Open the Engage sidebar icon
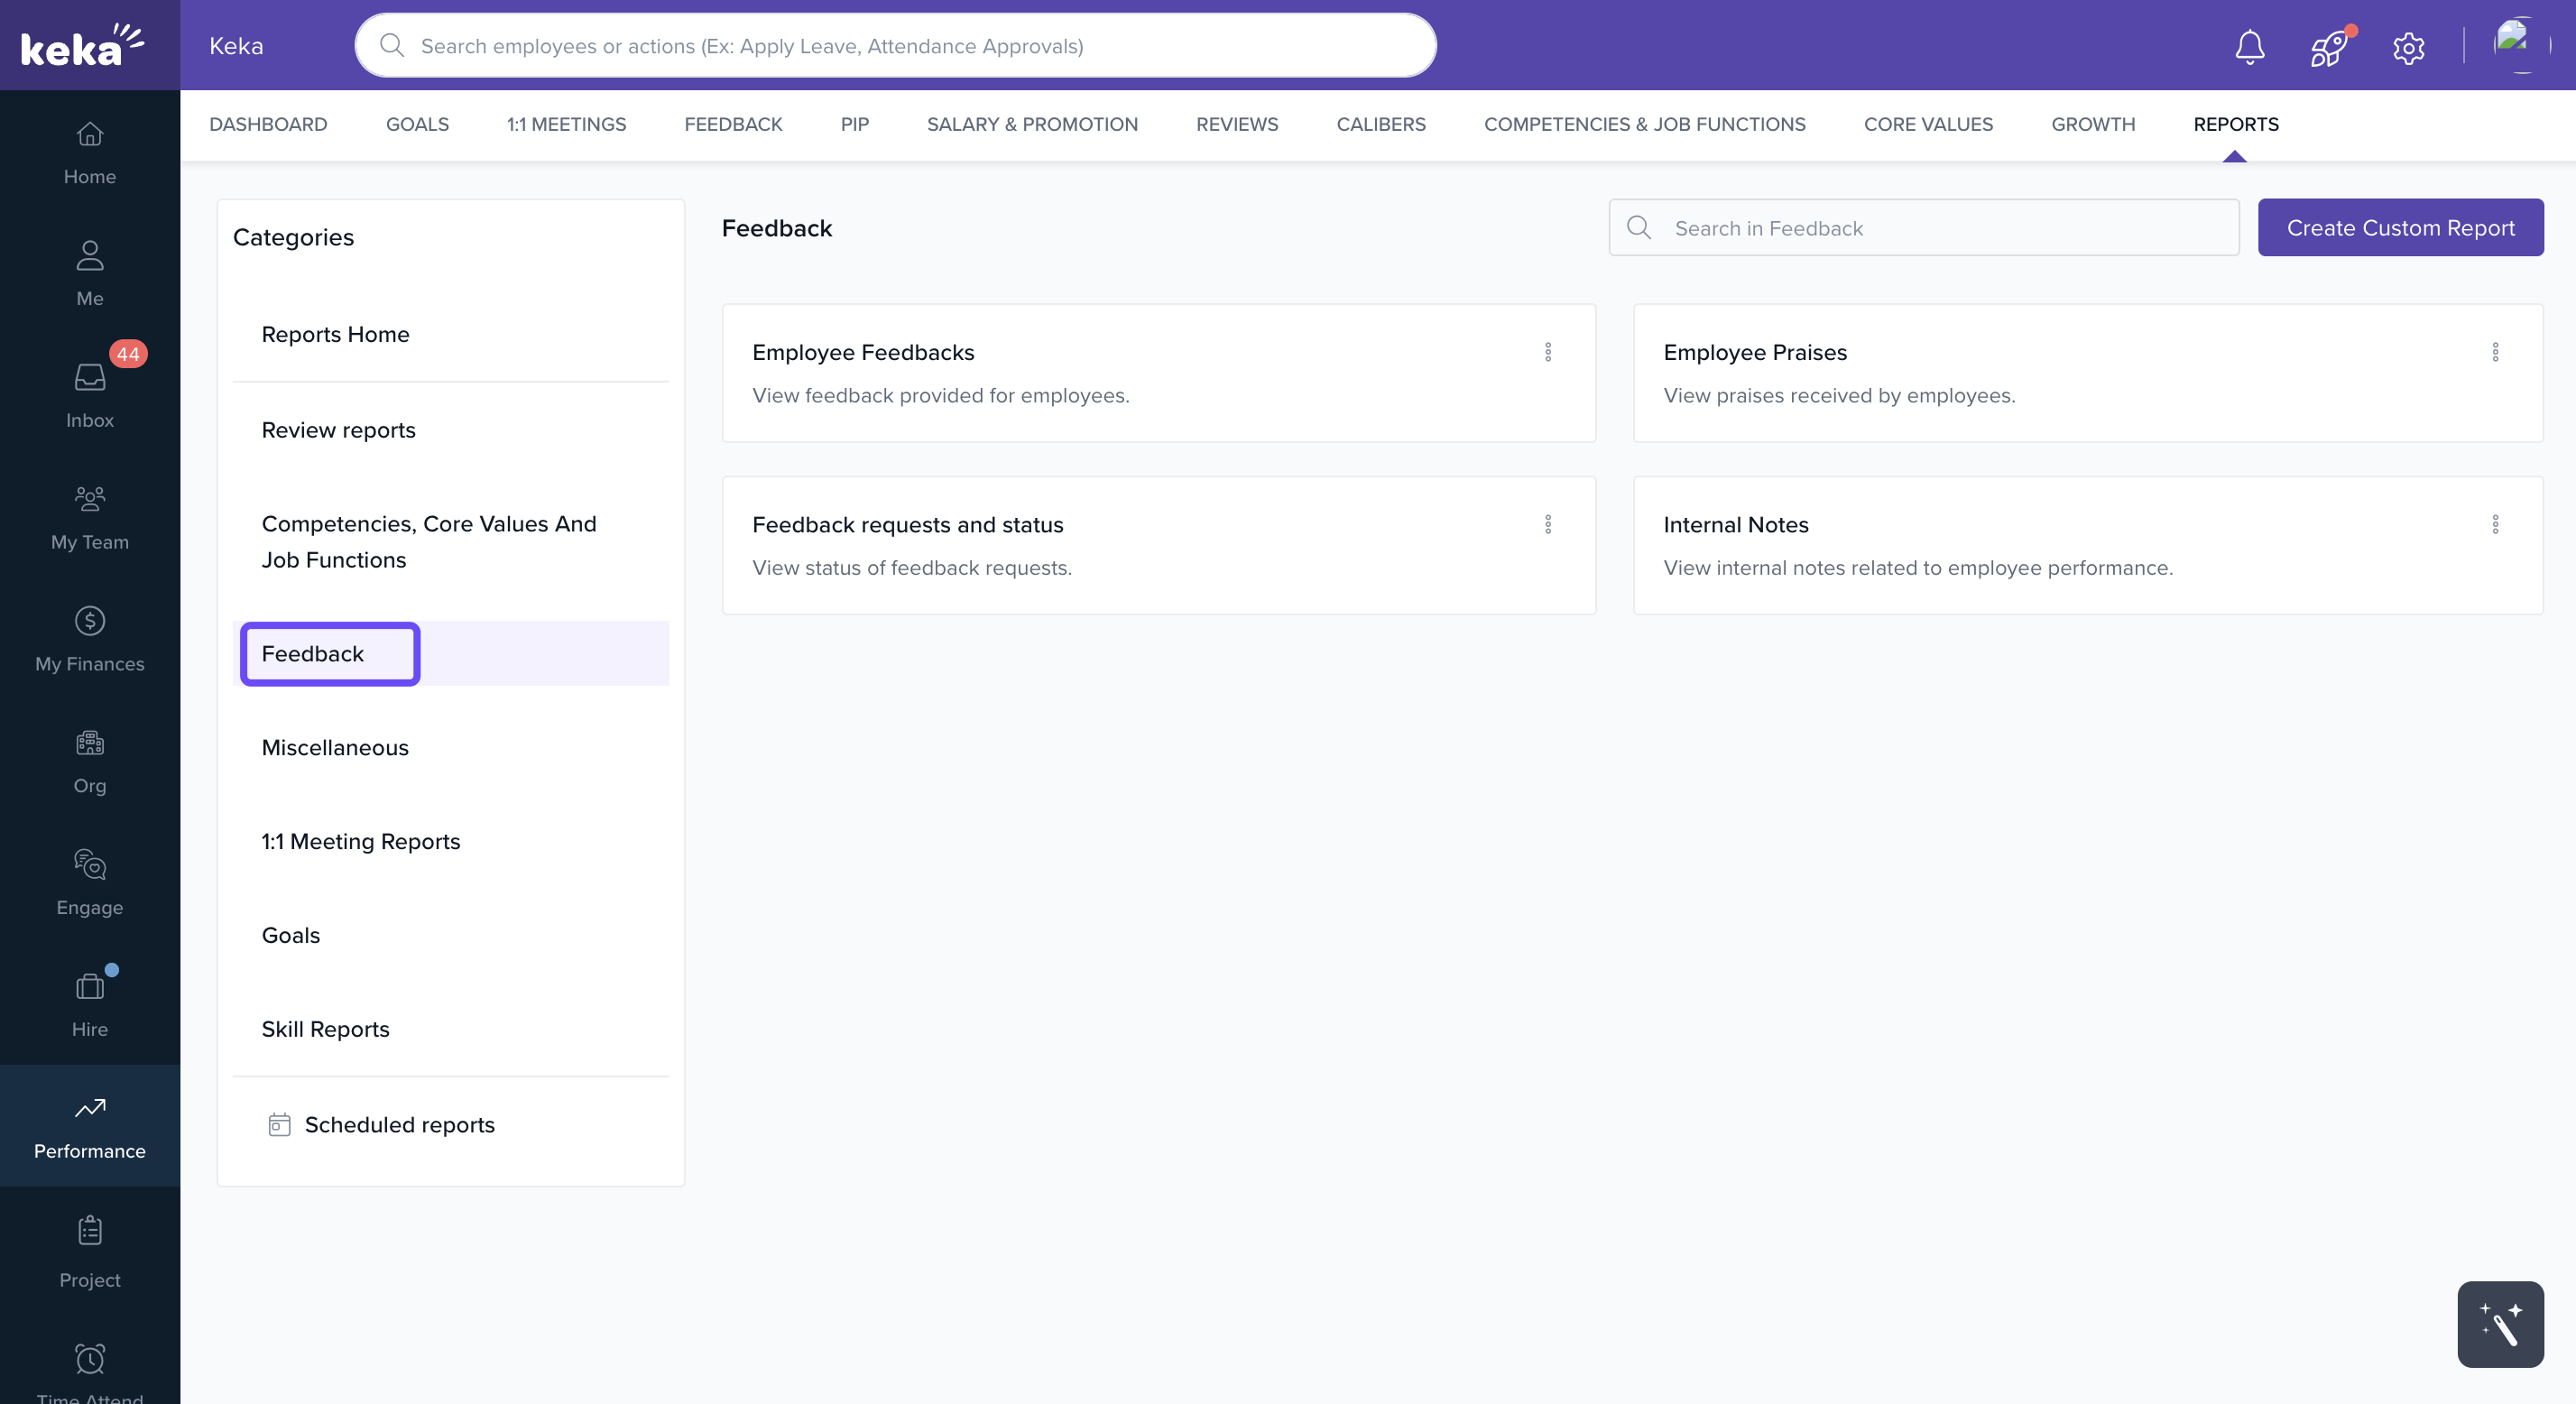The width and height of the screenshot is (2576, 1404). point(90,882)
